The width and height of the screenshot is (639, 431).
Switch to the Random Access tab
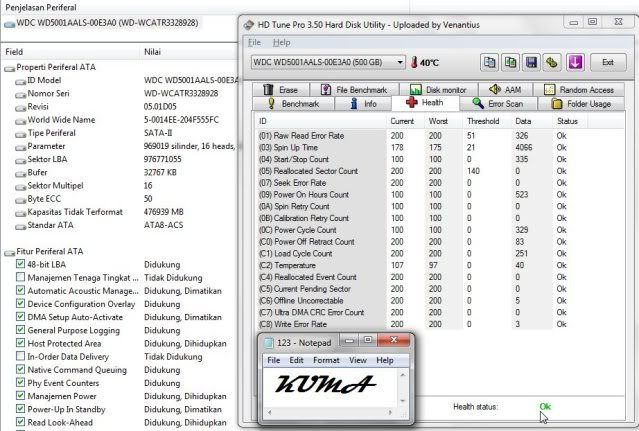579,90
